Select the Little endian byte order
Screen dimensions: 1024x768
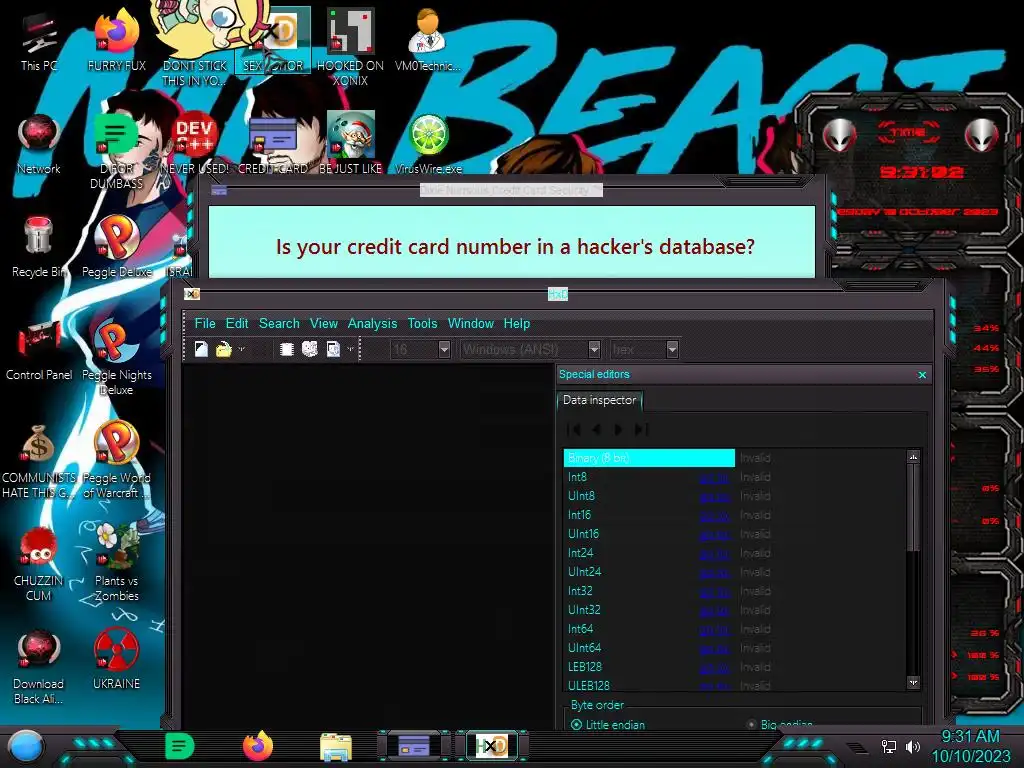607,724
